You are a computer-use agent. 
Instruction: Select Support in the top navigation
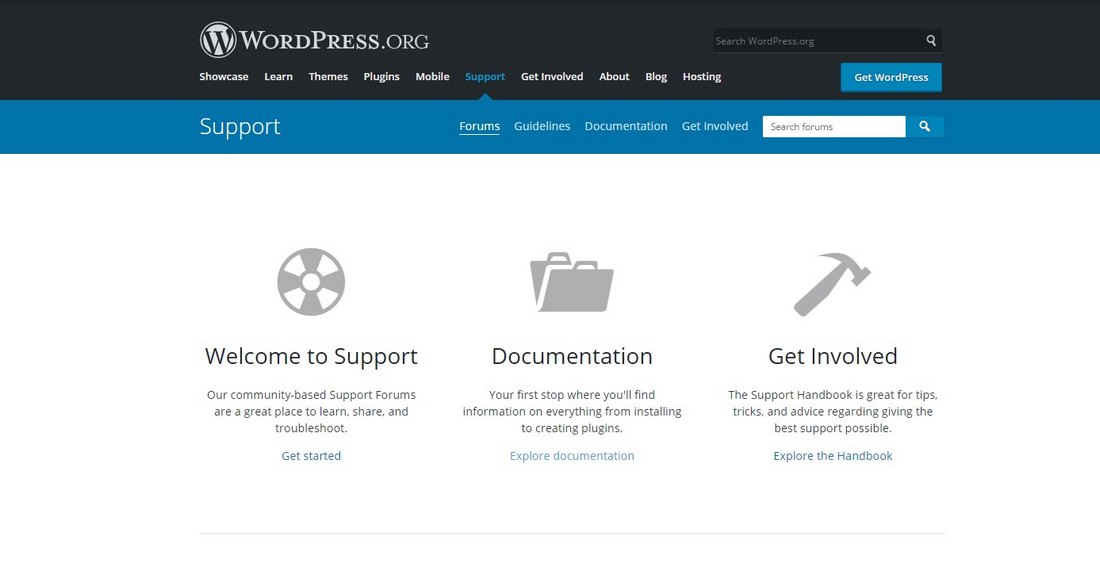pyautogui.click(x=485, y=76)
